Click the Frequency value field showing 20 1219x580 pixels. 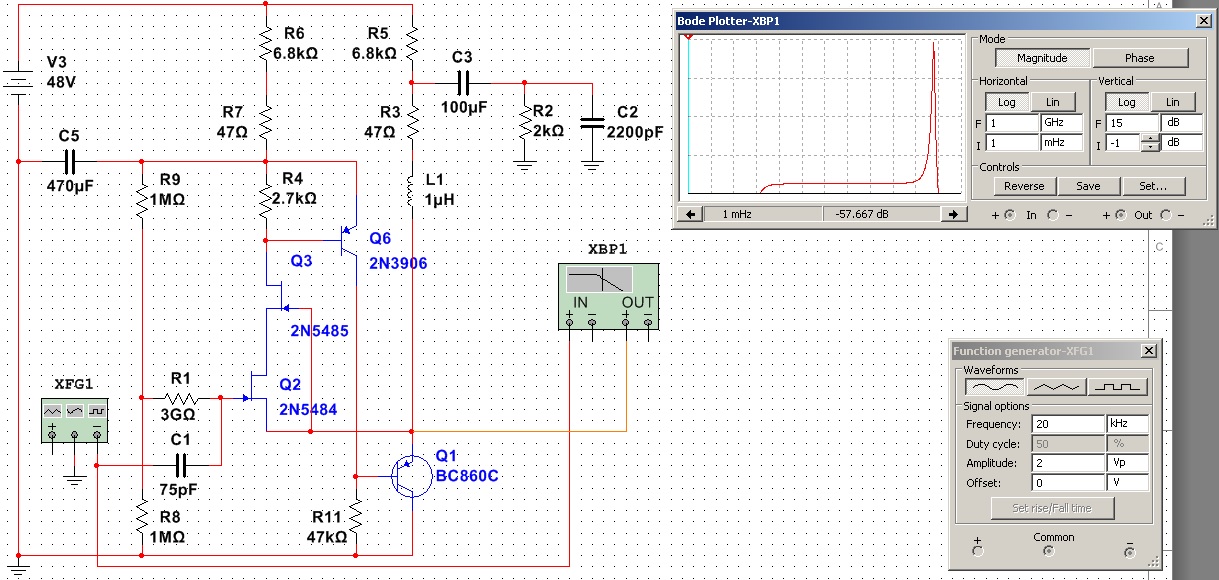1067,424
